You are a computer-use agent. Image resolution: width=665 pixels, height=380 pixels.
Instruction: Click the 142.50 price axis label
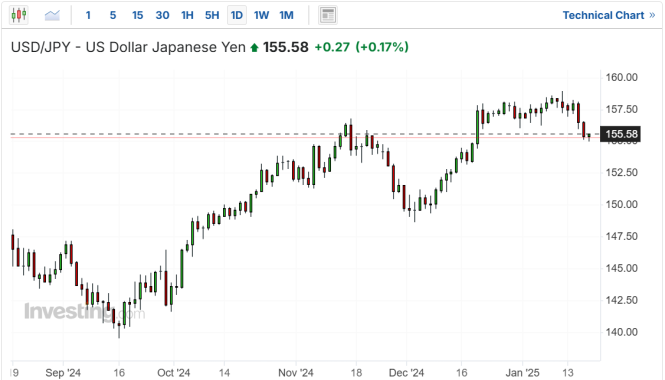pyautogui.click(x=621, y=300)
